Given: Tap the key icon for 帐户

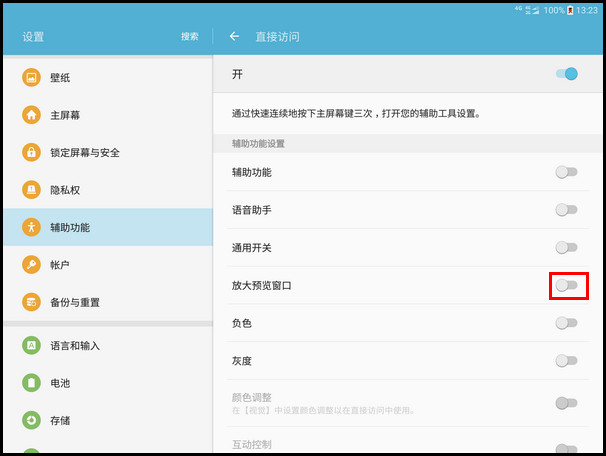Looking at the screenshot, I should tap(31, 265).
